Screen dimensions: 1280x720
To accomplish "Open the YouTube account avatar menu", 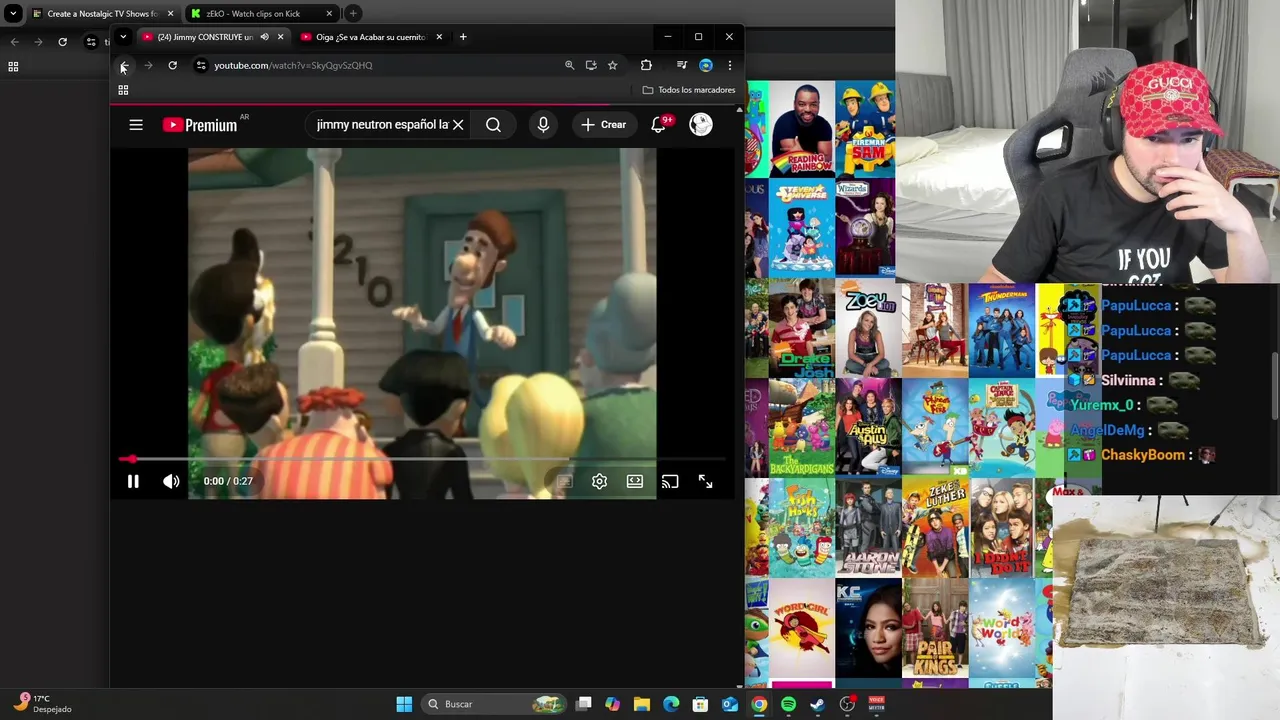I will (x=701, y=125).
